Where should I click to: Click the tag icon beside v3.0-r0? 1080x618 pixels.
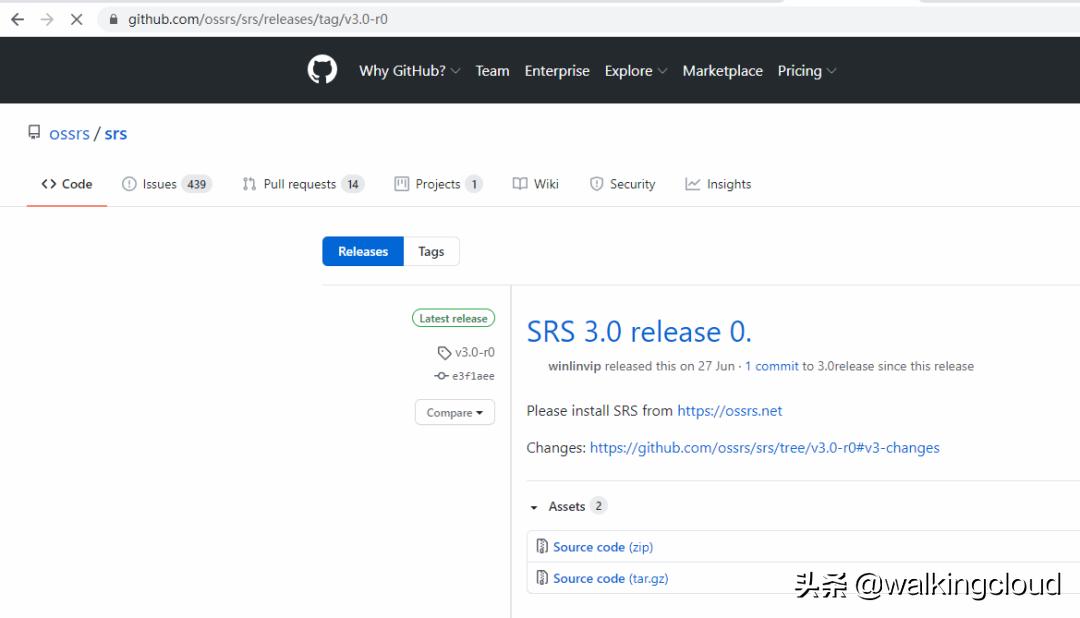443,352
